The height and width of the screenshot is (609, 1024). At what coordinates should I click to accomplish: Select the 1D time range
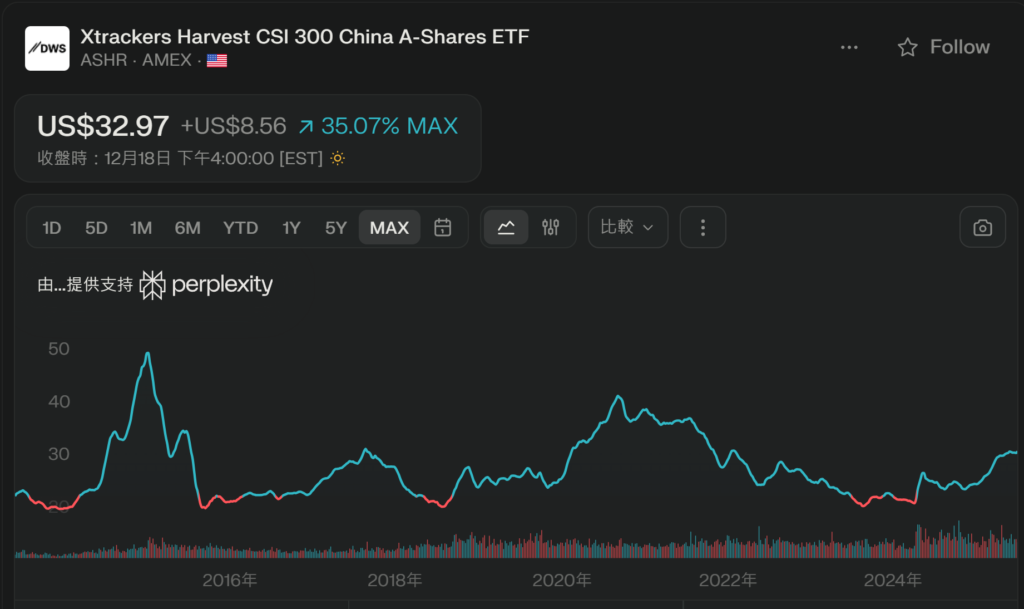[52, 227]
